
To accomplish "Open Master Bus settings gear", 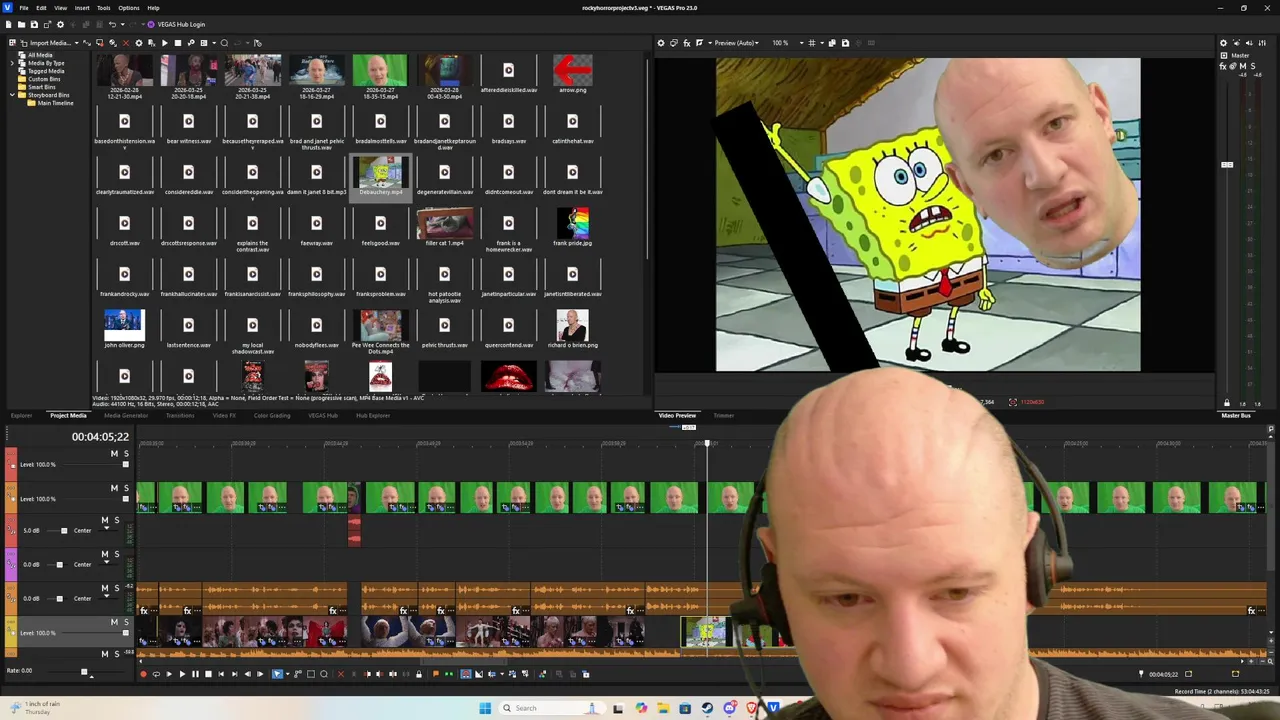I will tap(1223, 43).
